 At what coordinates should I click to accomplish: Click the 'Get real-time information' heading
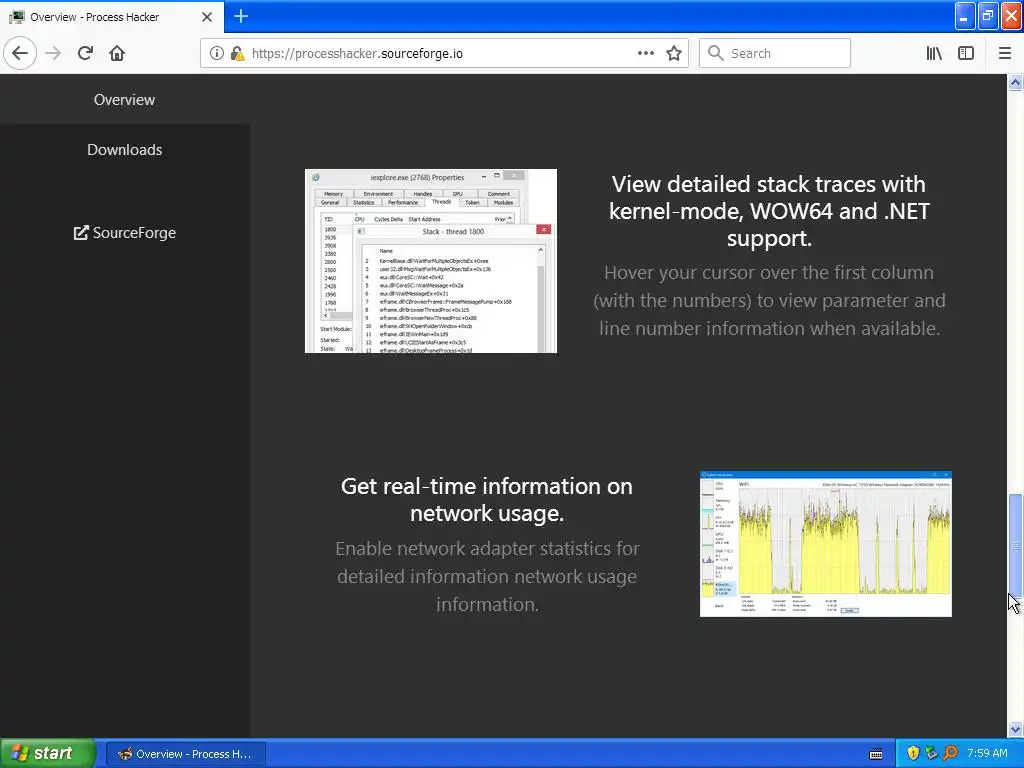click(487, 500)
